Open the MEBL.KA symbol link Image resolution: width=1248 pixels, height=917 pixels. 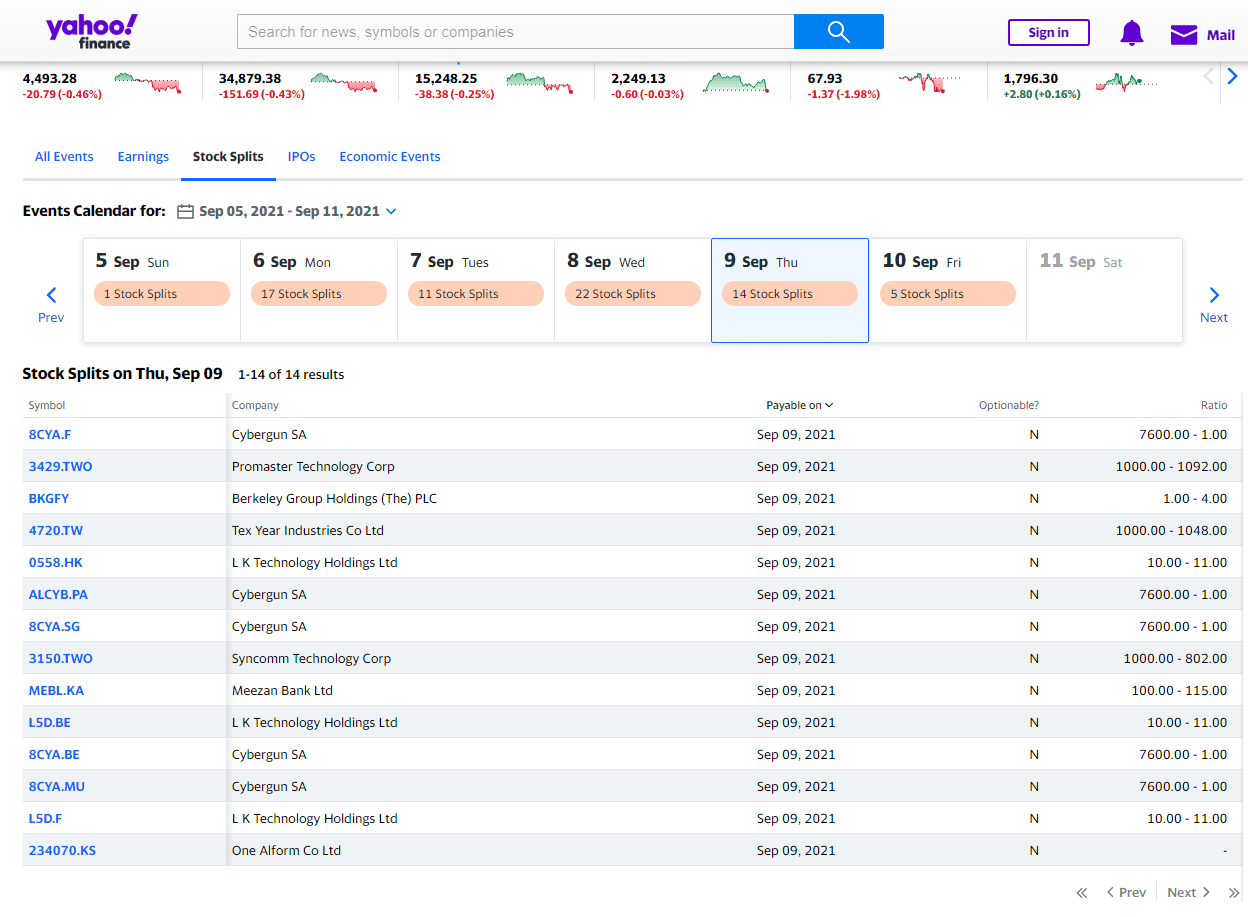pyautogui.click(x=56, y=690)
